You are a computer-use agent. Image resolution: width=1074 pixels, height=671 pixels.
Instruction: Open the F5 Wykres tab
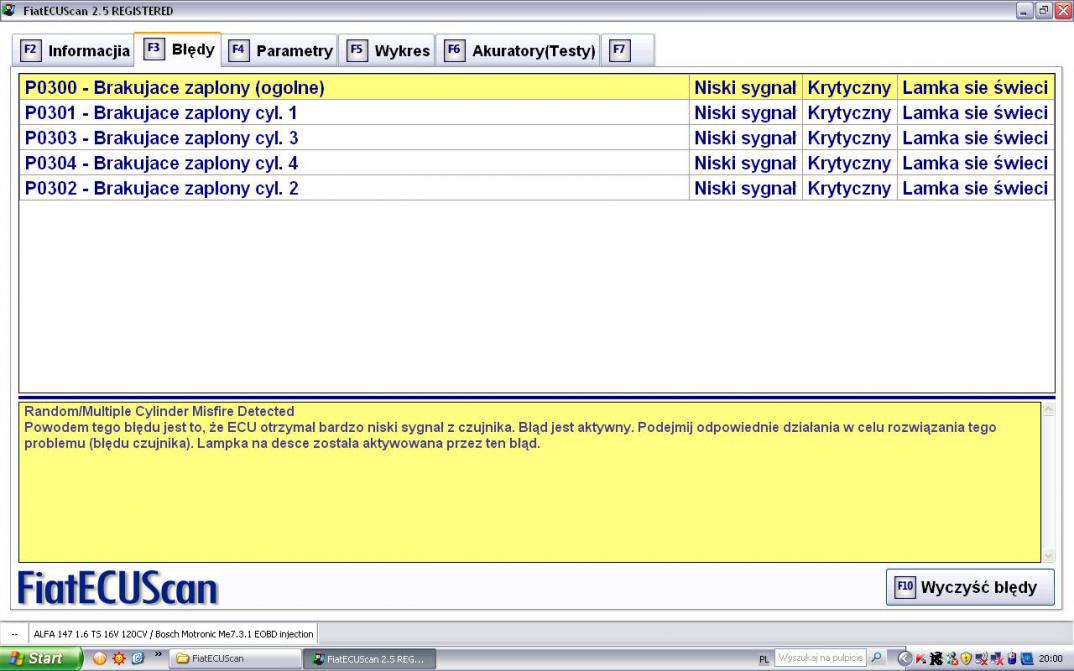pyautogui.click(x=387, y=51)
